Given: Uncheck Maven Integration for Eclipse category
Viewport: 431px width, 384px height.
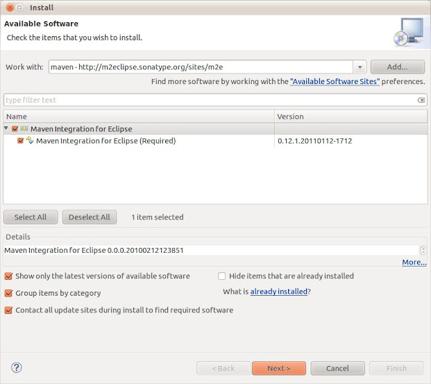Looking at the screenshot, I should pos(15,129).
